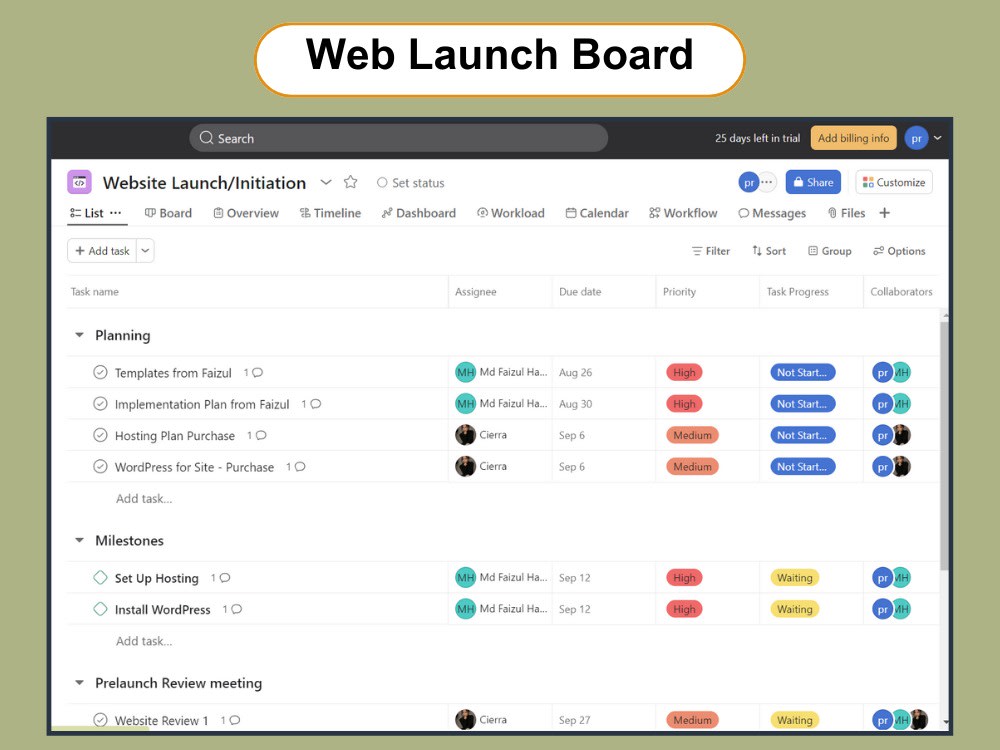Mark WordPress for Site - Purchase complete
The height and width of the screenshot is (750, 1000).
(x=100, y=467)
